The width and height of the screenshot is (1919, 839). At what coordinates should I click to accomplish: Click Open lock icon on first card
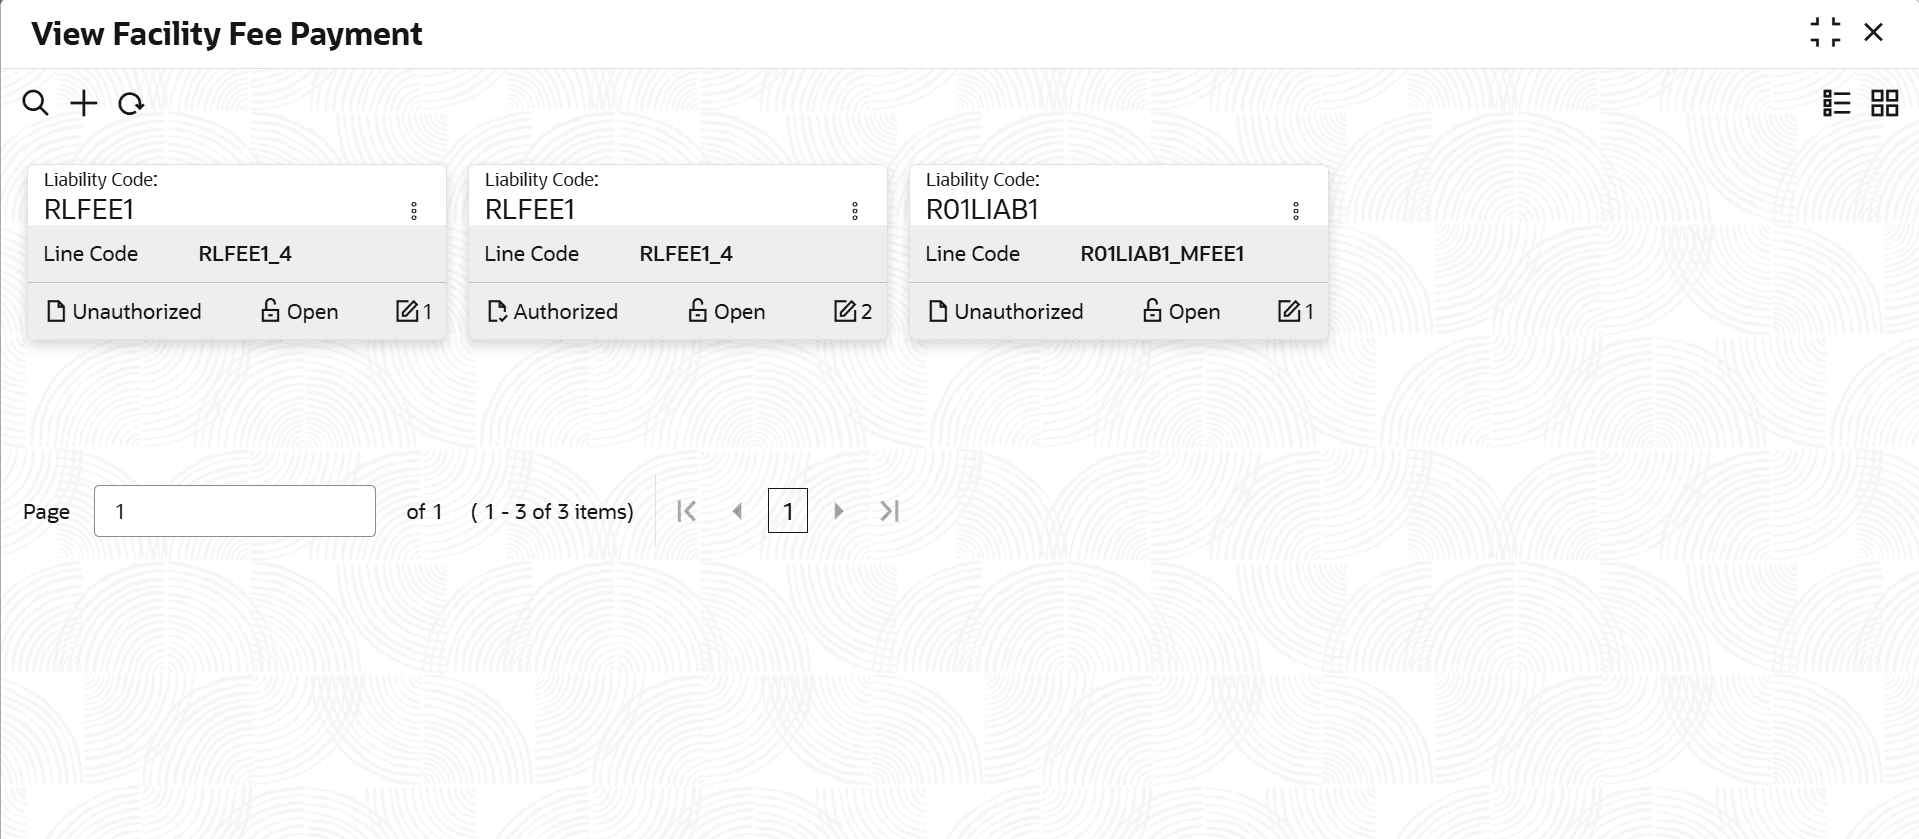pyautogui.click(x=270, y=311)
